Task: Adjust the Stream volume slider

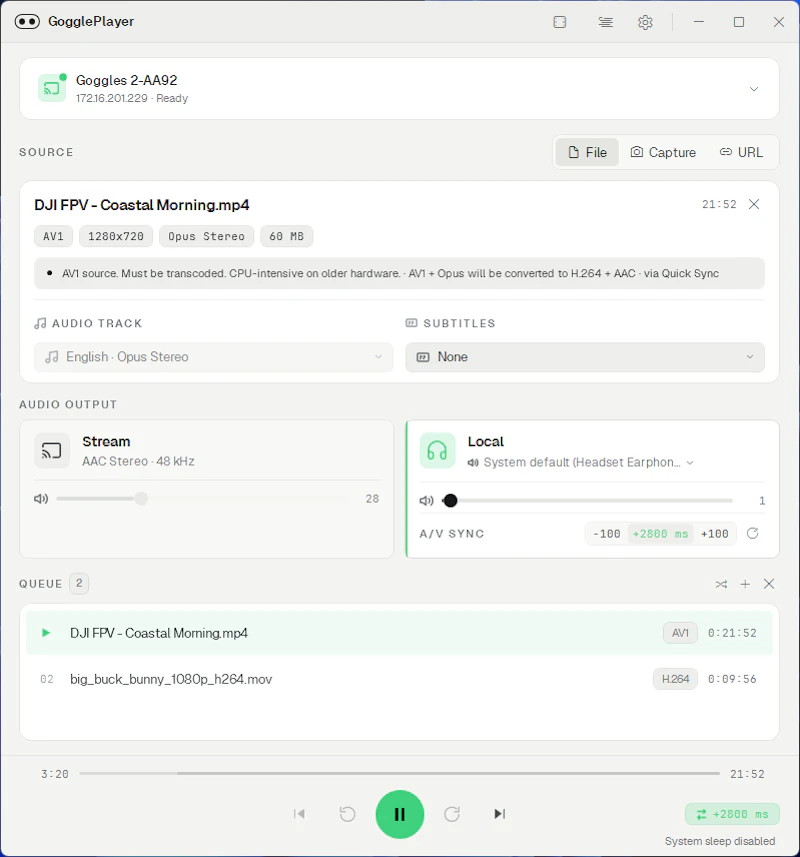Action: 202,498
